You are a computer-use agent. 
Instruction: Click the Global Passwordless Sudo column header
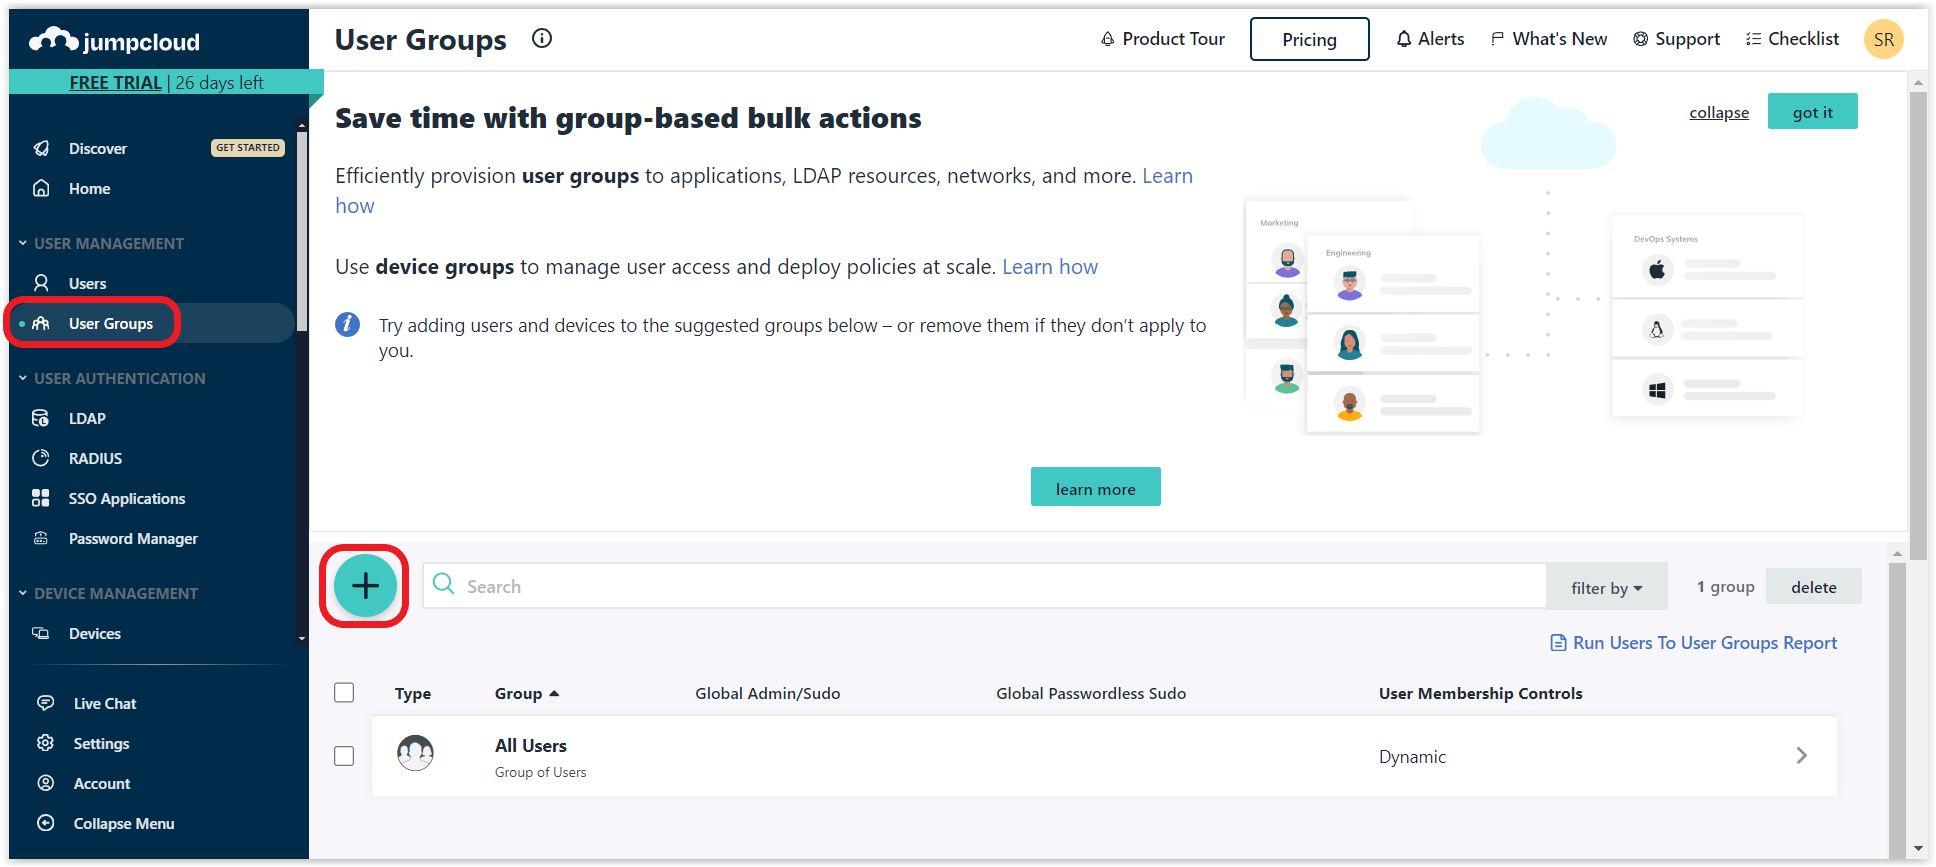1090,693
